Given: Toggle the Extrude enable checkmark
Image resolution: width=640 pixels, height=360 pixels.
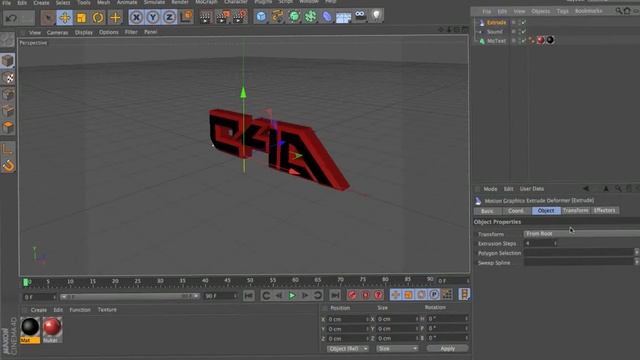Looking at the screenshot, I should (524, 22).
